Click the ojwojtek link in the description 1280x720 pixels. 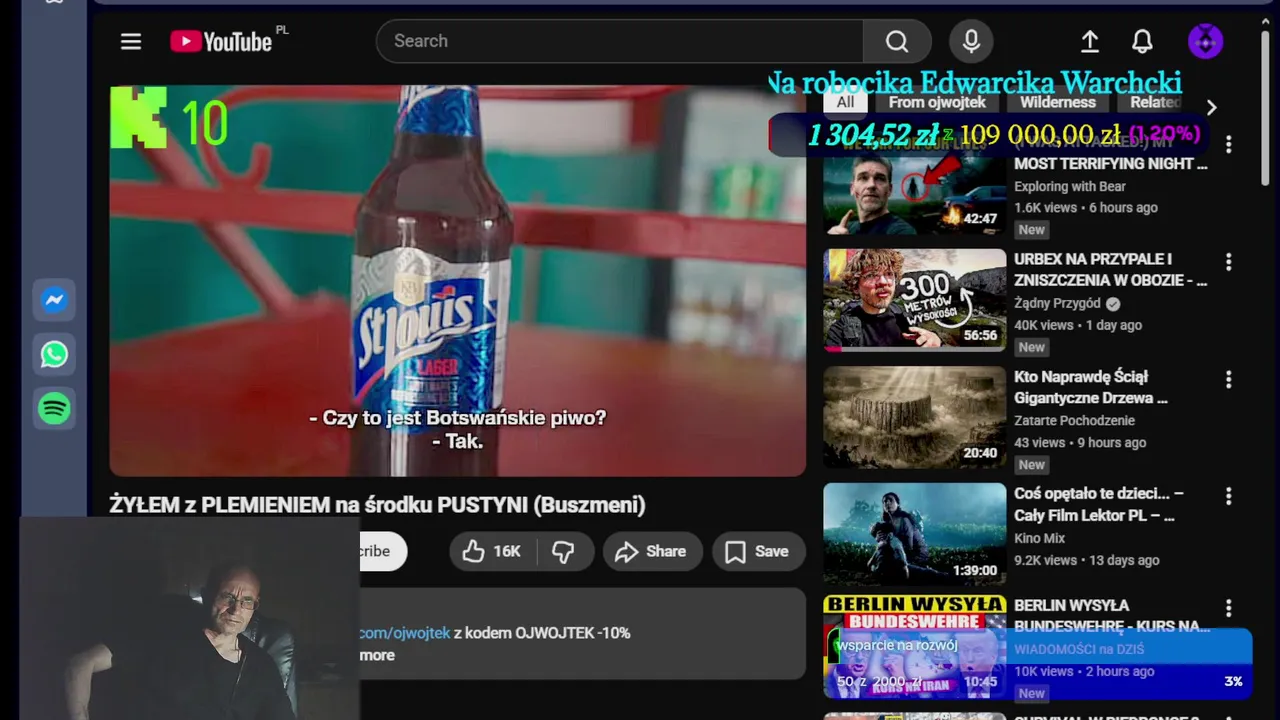coord(405,633)
